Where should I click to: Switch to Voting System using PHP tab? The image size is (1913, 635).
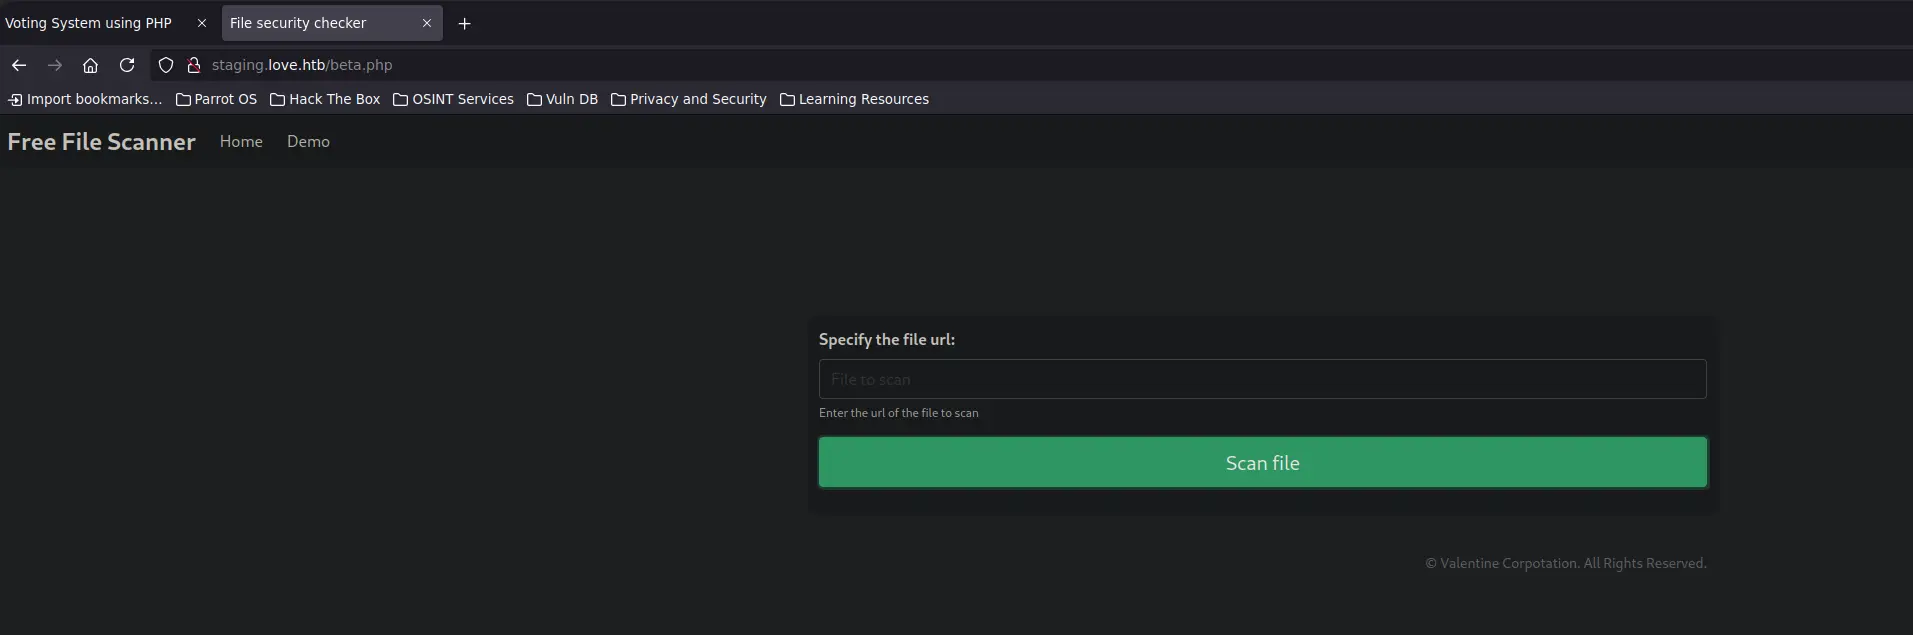(88, 23)
